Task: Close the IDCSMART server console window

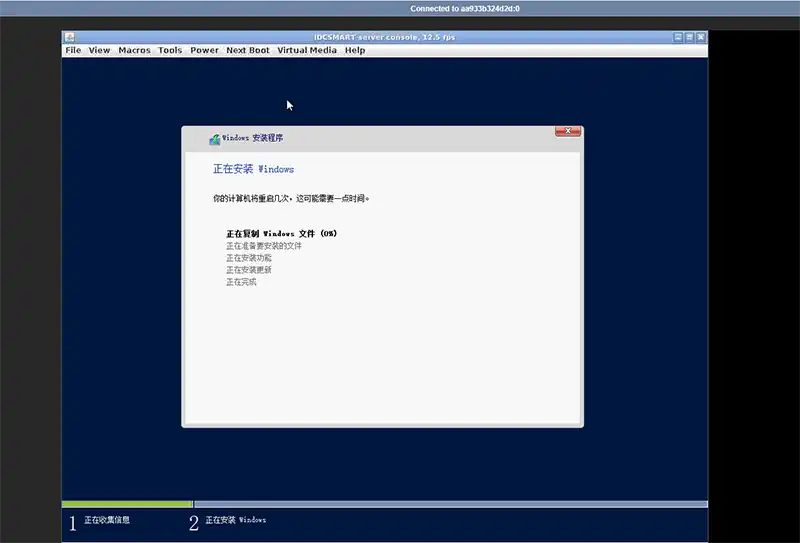Action: [x=701, y=37]
